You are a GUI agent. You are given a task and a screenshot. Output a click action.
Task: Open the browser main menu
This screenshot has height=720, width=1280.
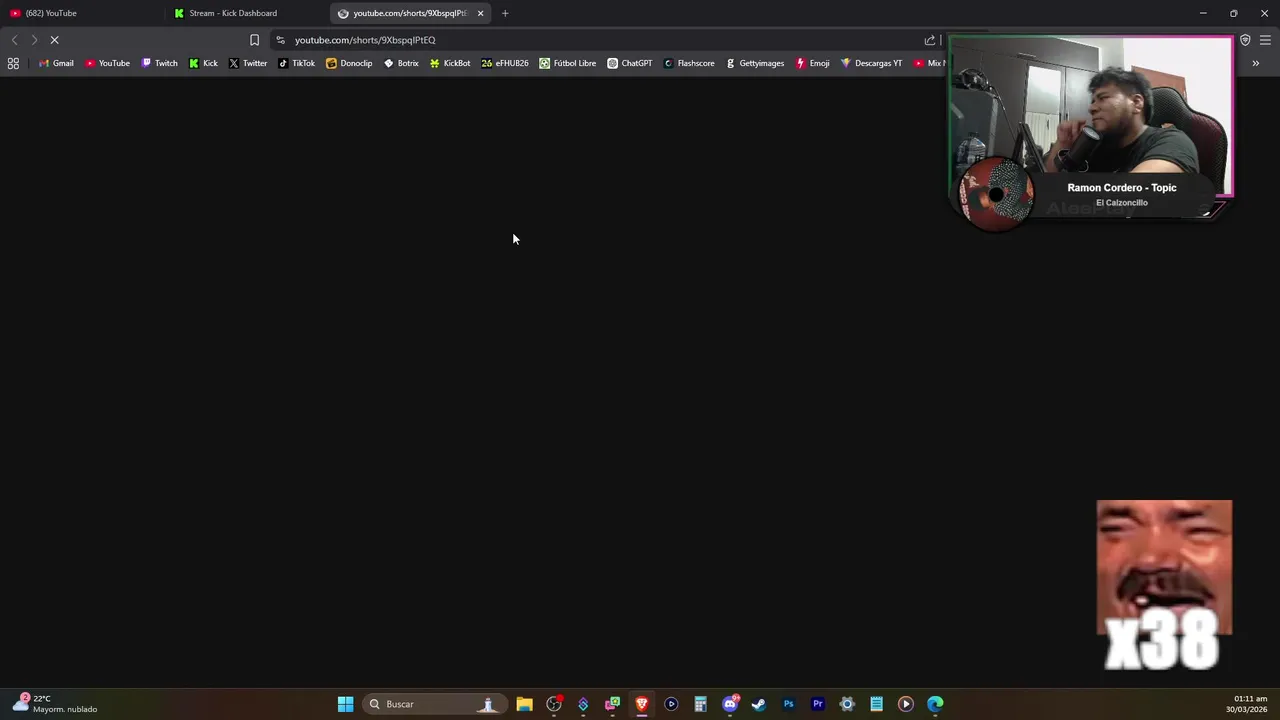tap(1265, 40)
